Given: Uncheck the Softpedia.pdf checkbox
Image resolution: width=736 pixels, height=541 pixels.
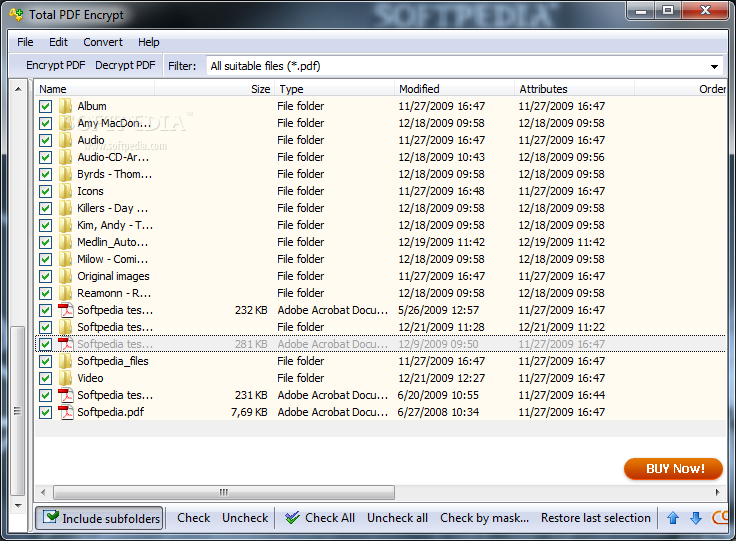Looking at the screenshot, I should [46, 412].
